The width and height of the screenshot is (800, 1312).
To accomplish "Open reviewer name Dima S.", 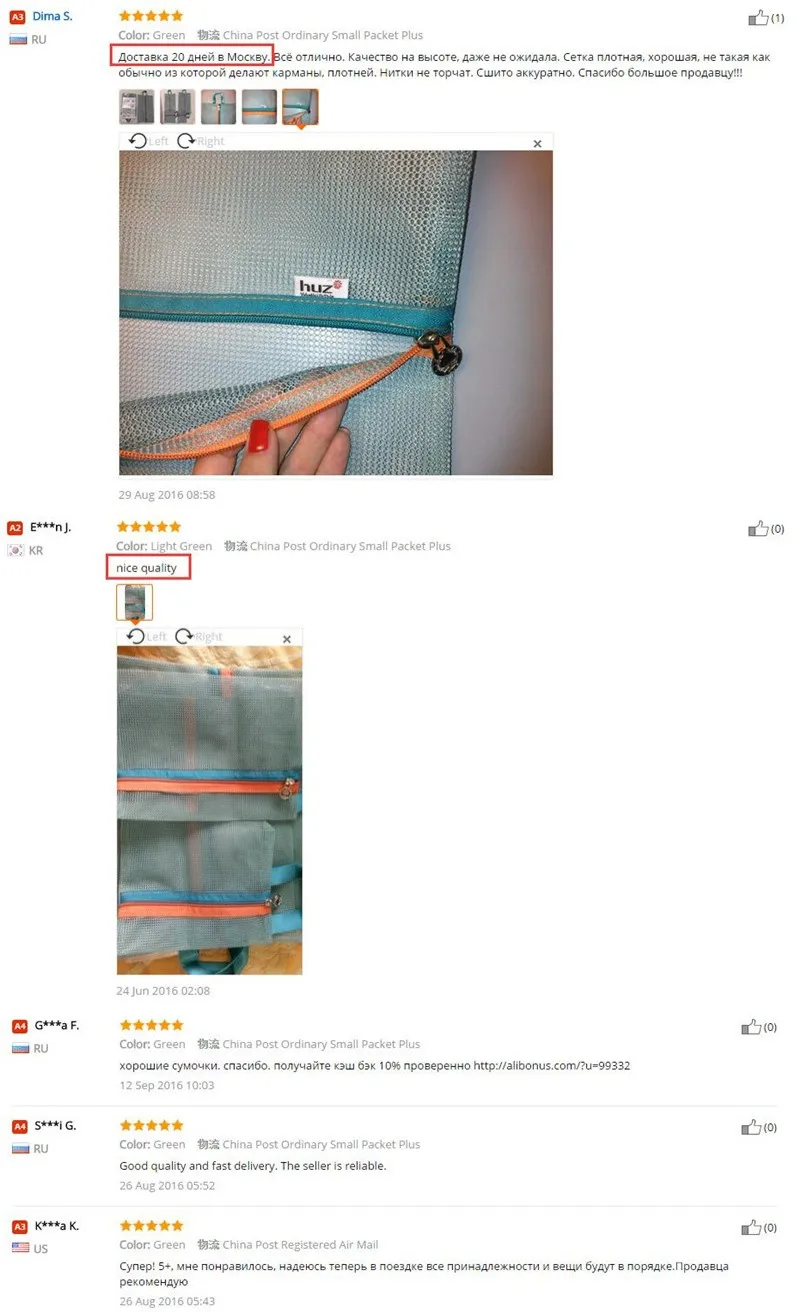I will point(52,16).
